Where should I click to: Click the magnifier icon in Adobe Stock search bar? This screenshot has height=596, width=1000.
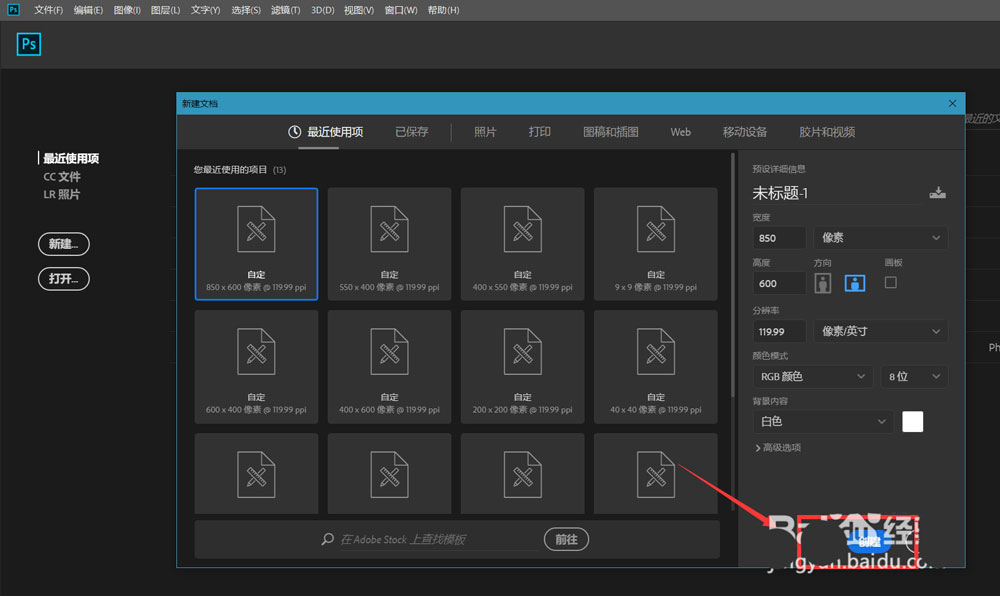(326, 539)
